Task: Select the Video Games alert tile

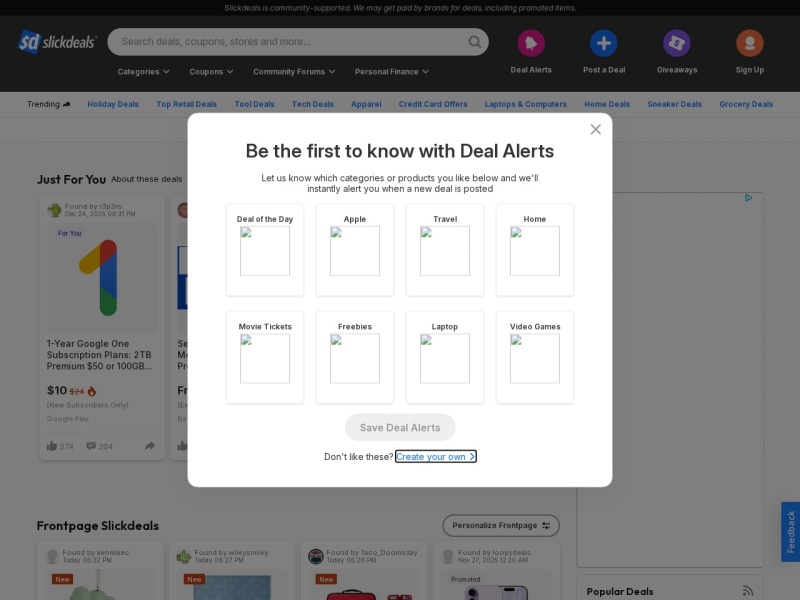Action: pos(535,357)
